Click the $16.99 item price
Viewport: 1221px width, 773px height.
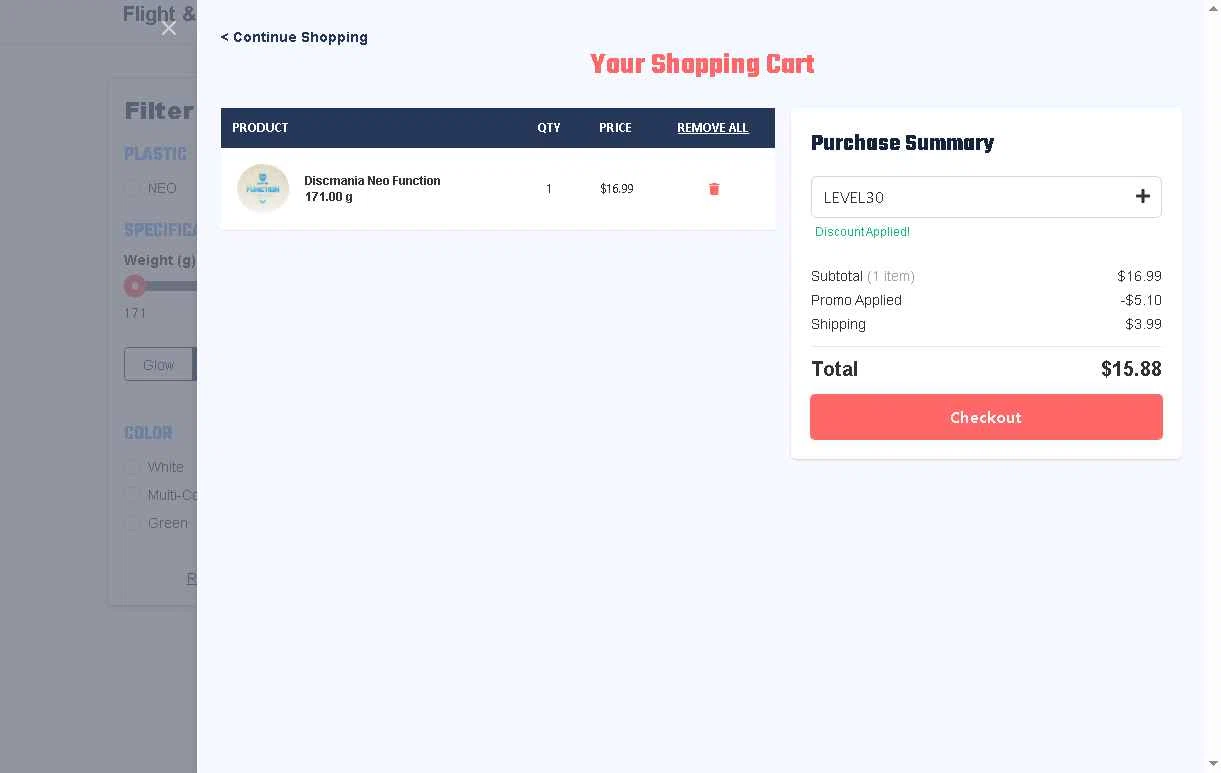pos(616,189)
